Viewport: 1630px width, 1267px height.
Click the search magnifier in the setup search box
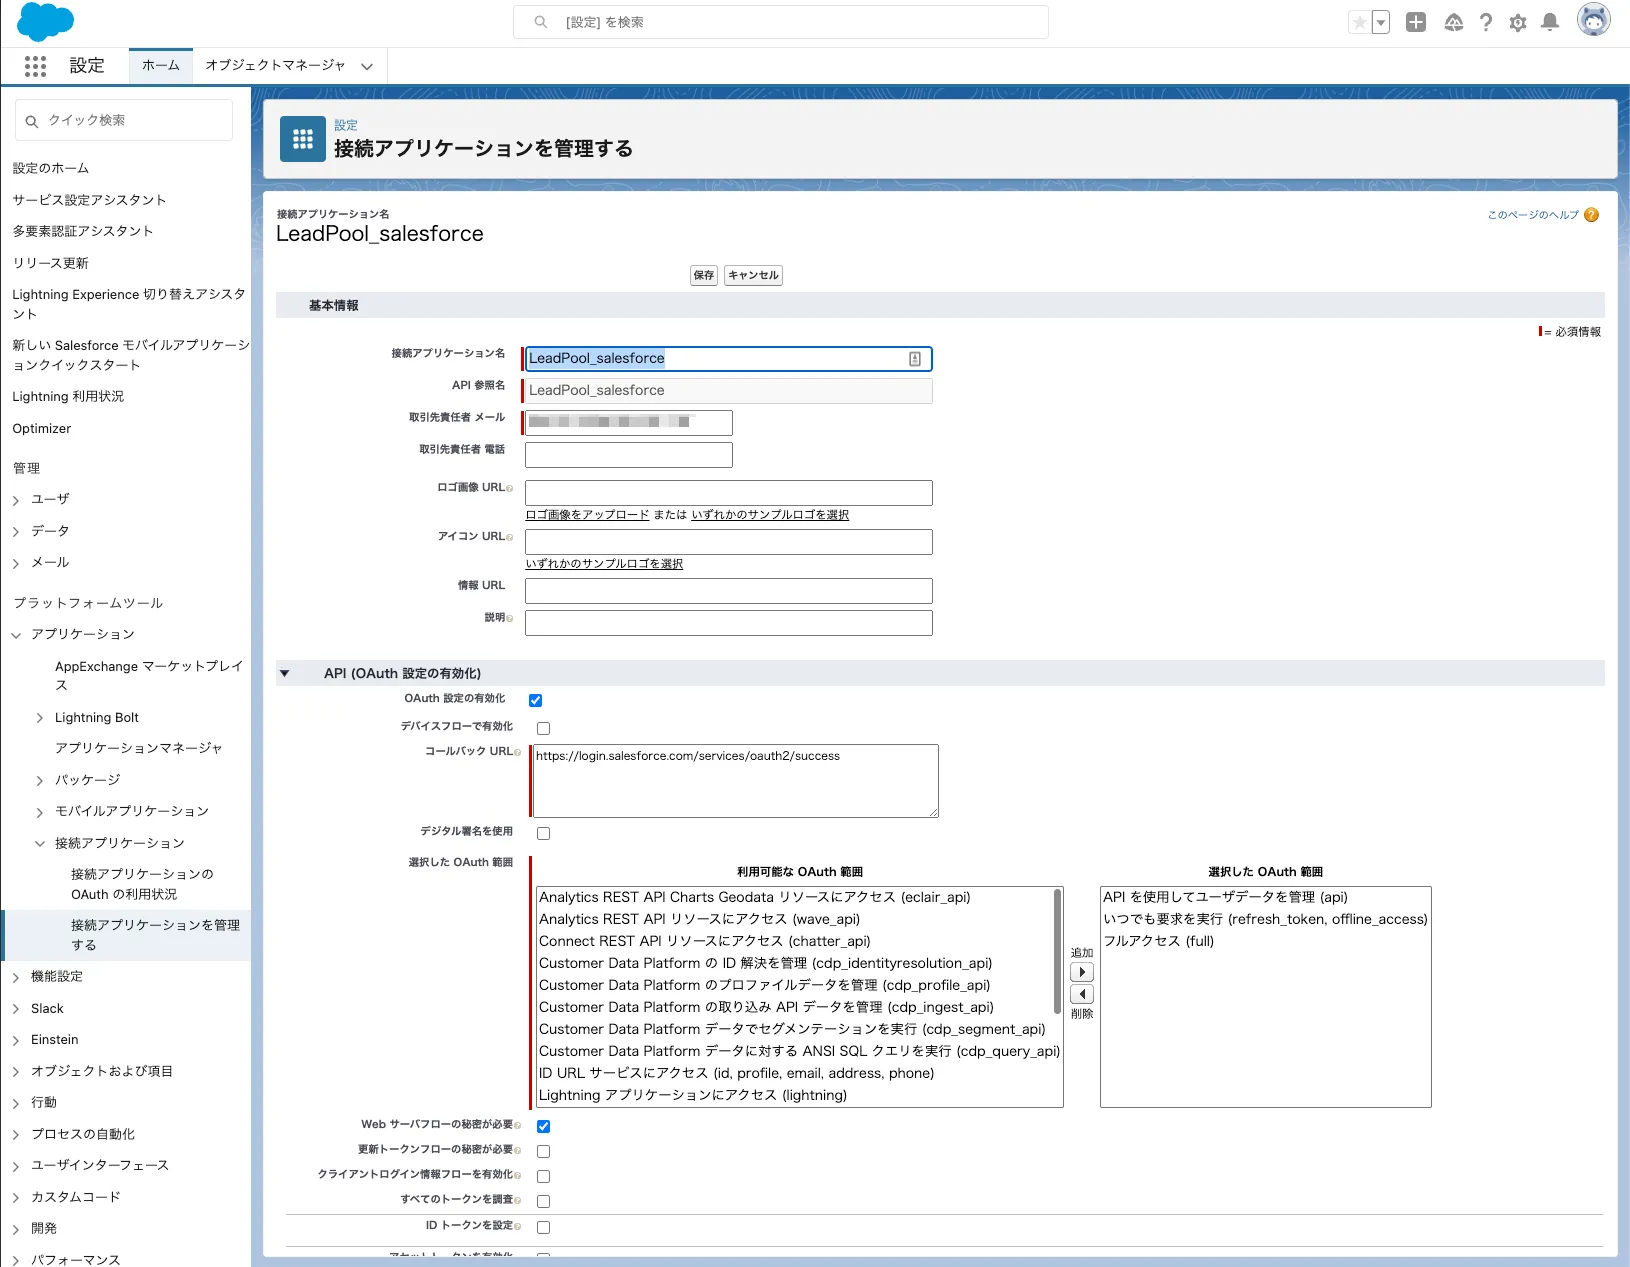(x=541, y=22)
